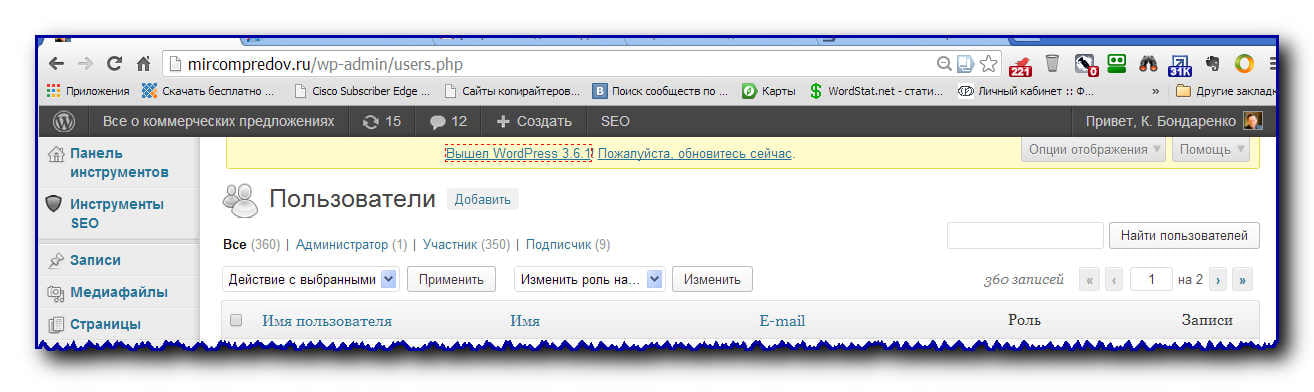Open Инструменты SEO in the sidebar

(118, 213)
